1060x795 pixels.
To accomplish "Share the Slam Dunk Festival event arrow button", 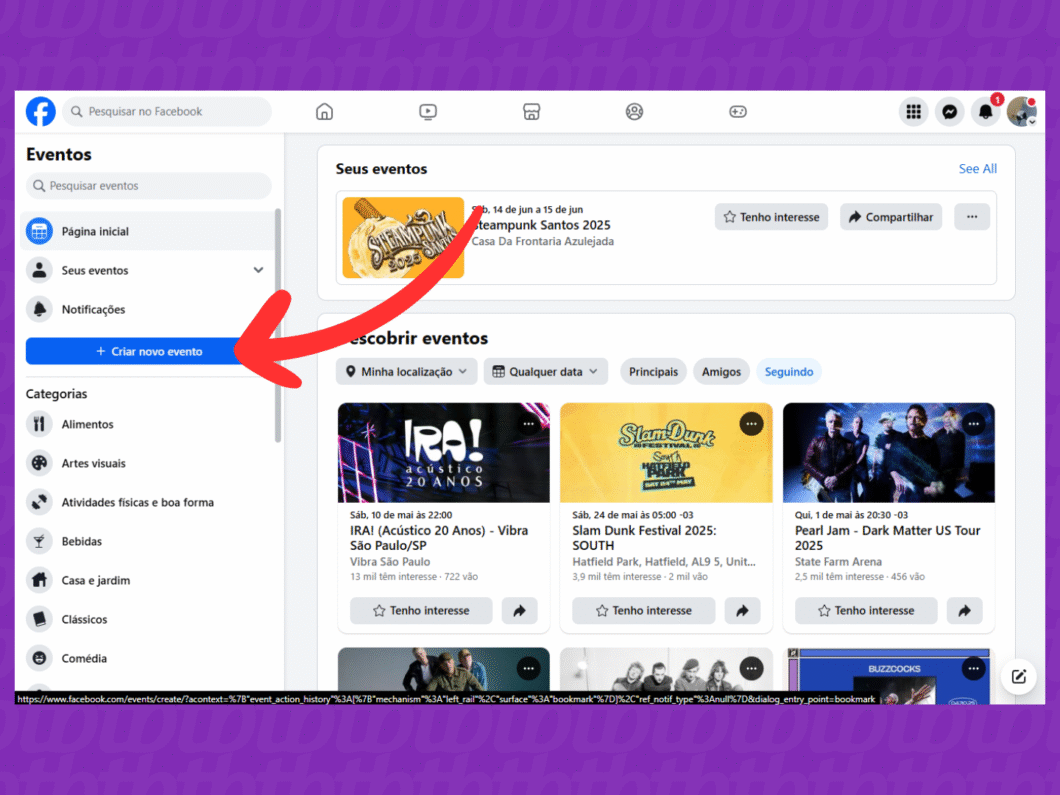I will pyautogui.click(x=742, y=610).
